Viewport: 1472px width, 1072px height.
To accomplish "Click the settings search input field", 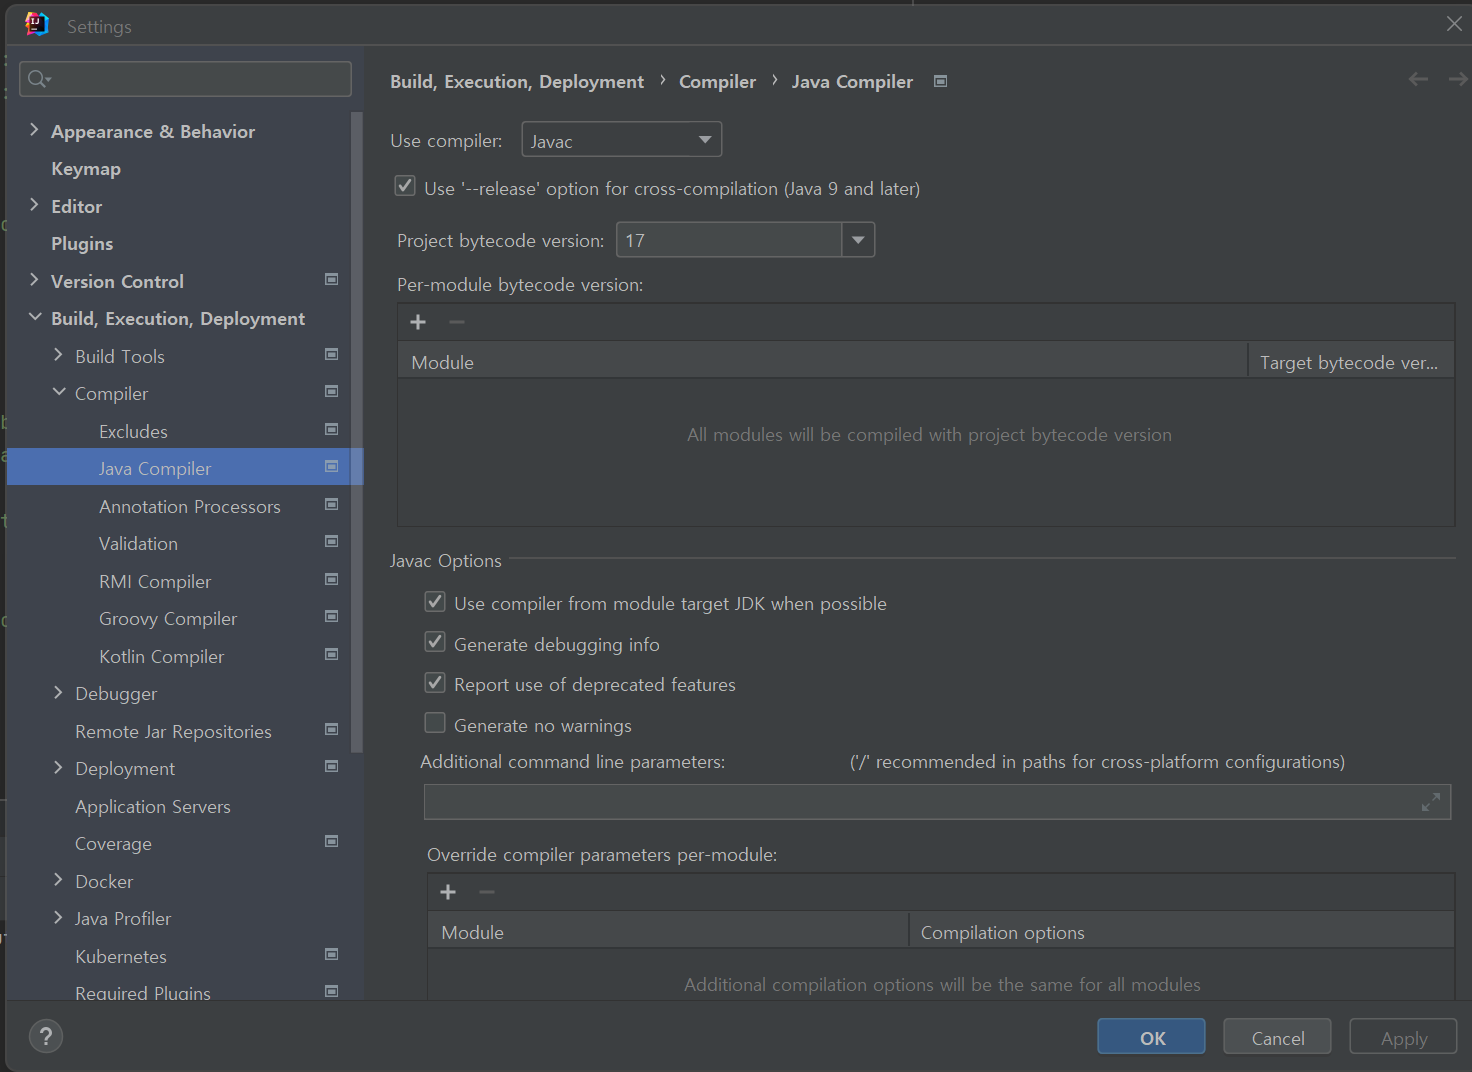I will [x=185, y=79].
